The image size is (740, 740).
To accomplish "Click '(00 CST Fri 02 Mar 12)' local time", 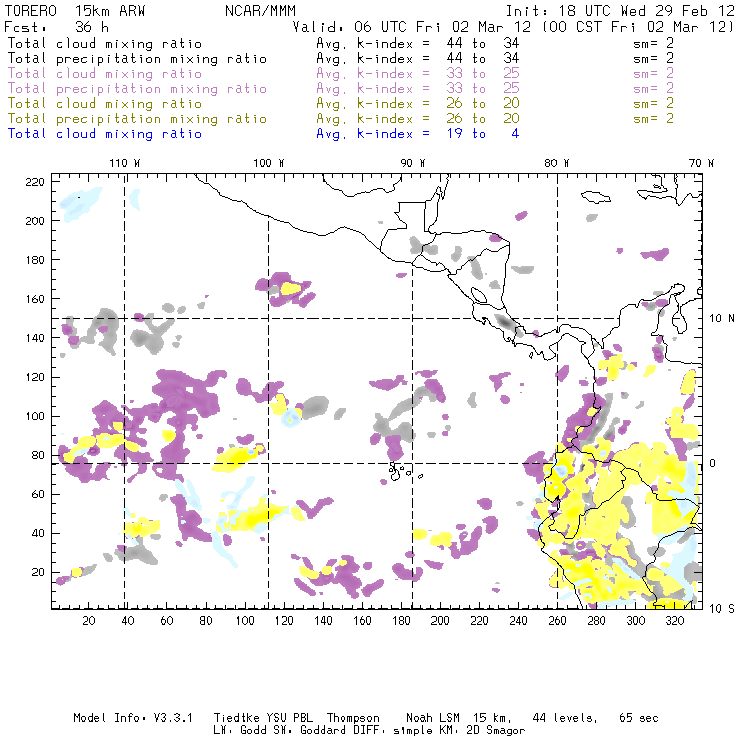I will click(x=637, y=26).
